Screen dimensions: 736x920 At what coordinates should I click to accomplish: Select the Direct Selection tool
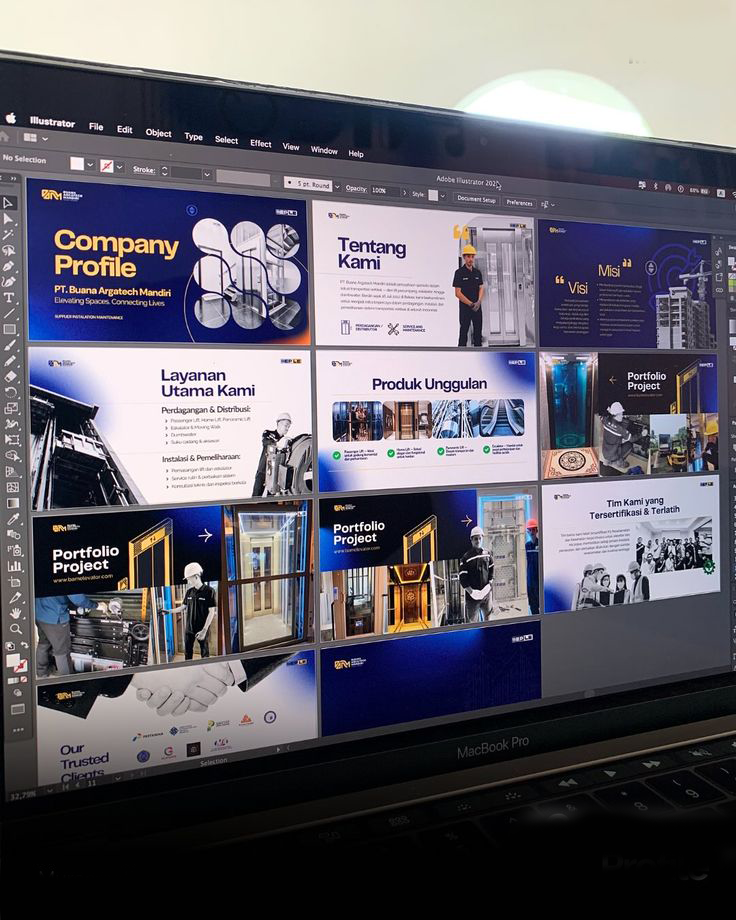[8, 219]
